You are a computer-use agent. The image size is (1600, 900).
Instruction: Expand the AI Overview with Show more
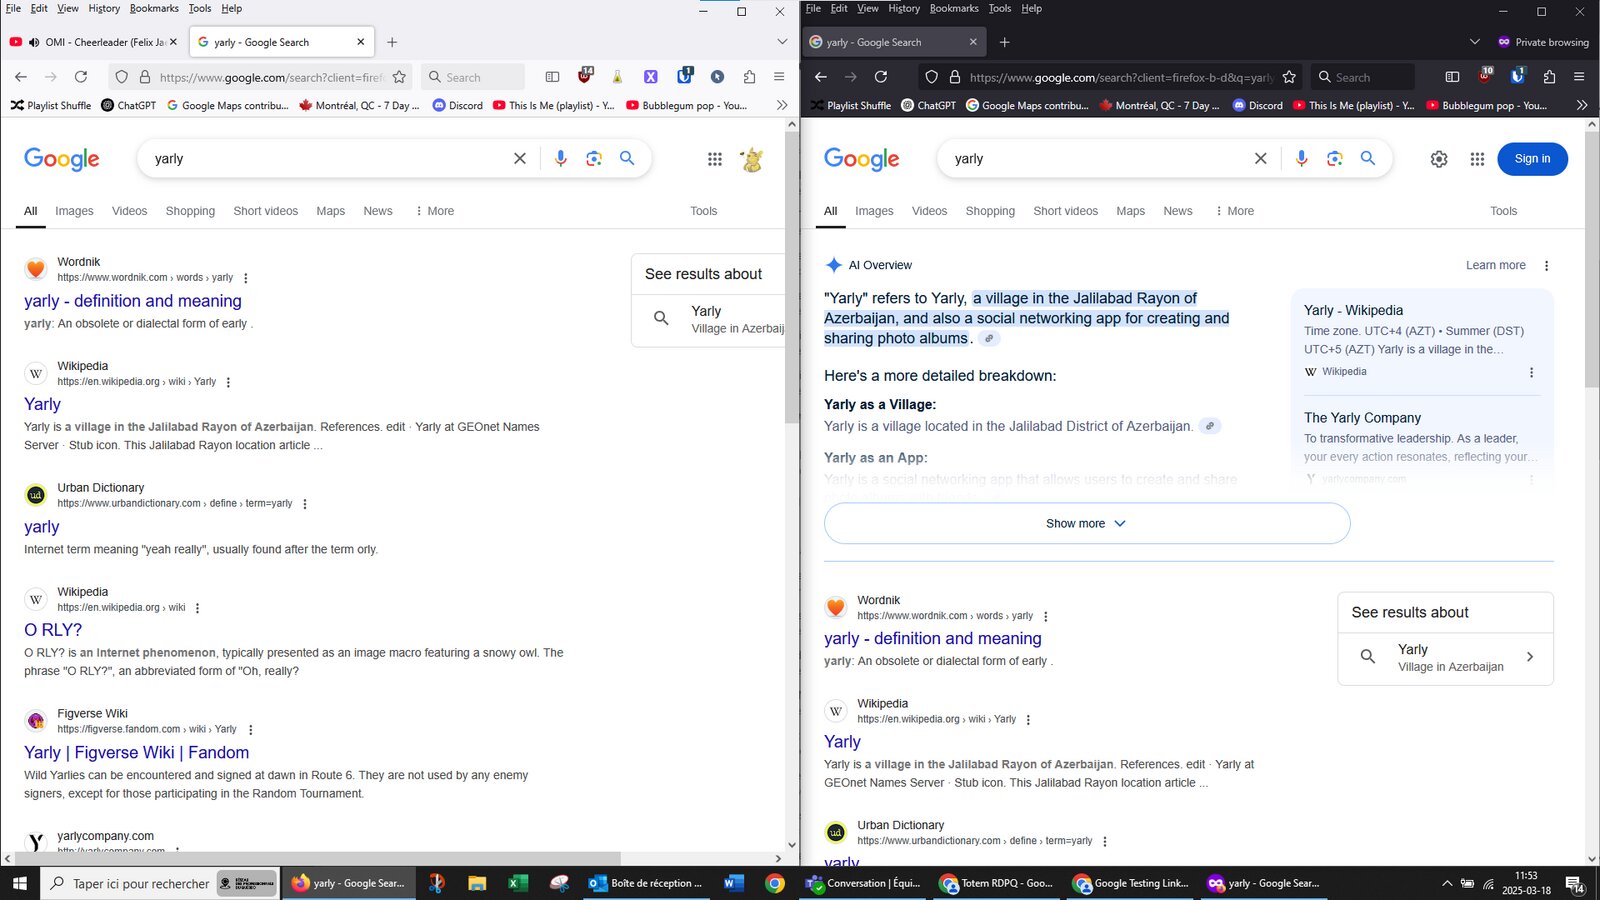click(x=1087, y=523)
